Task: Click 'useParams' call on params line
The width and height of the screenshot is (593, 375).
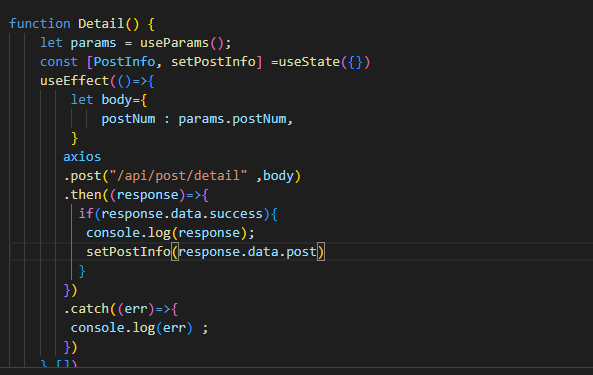Action: pyautogui.click(x=174, y=43)
